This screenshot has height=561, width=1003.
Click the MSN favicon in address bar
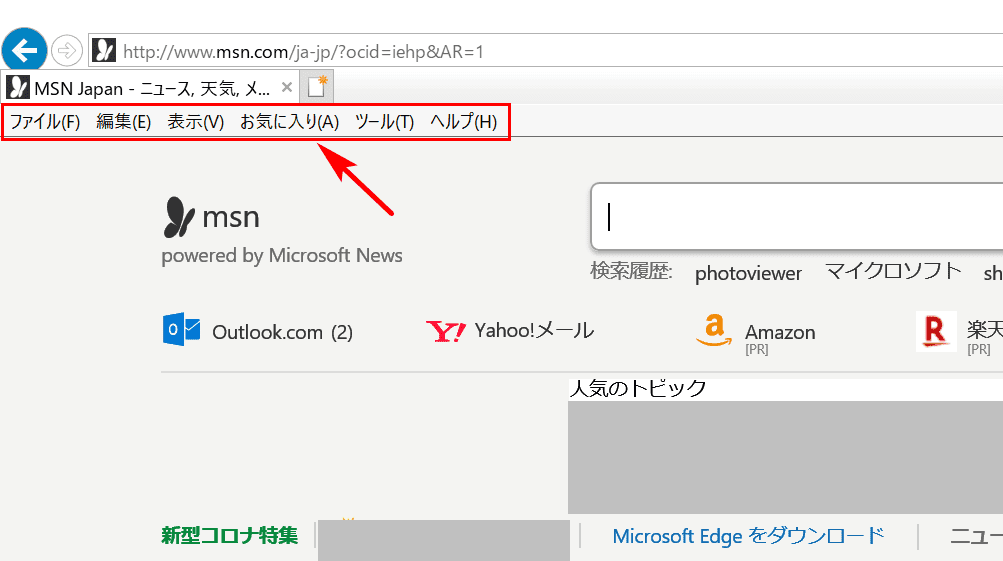coord(104,50)
